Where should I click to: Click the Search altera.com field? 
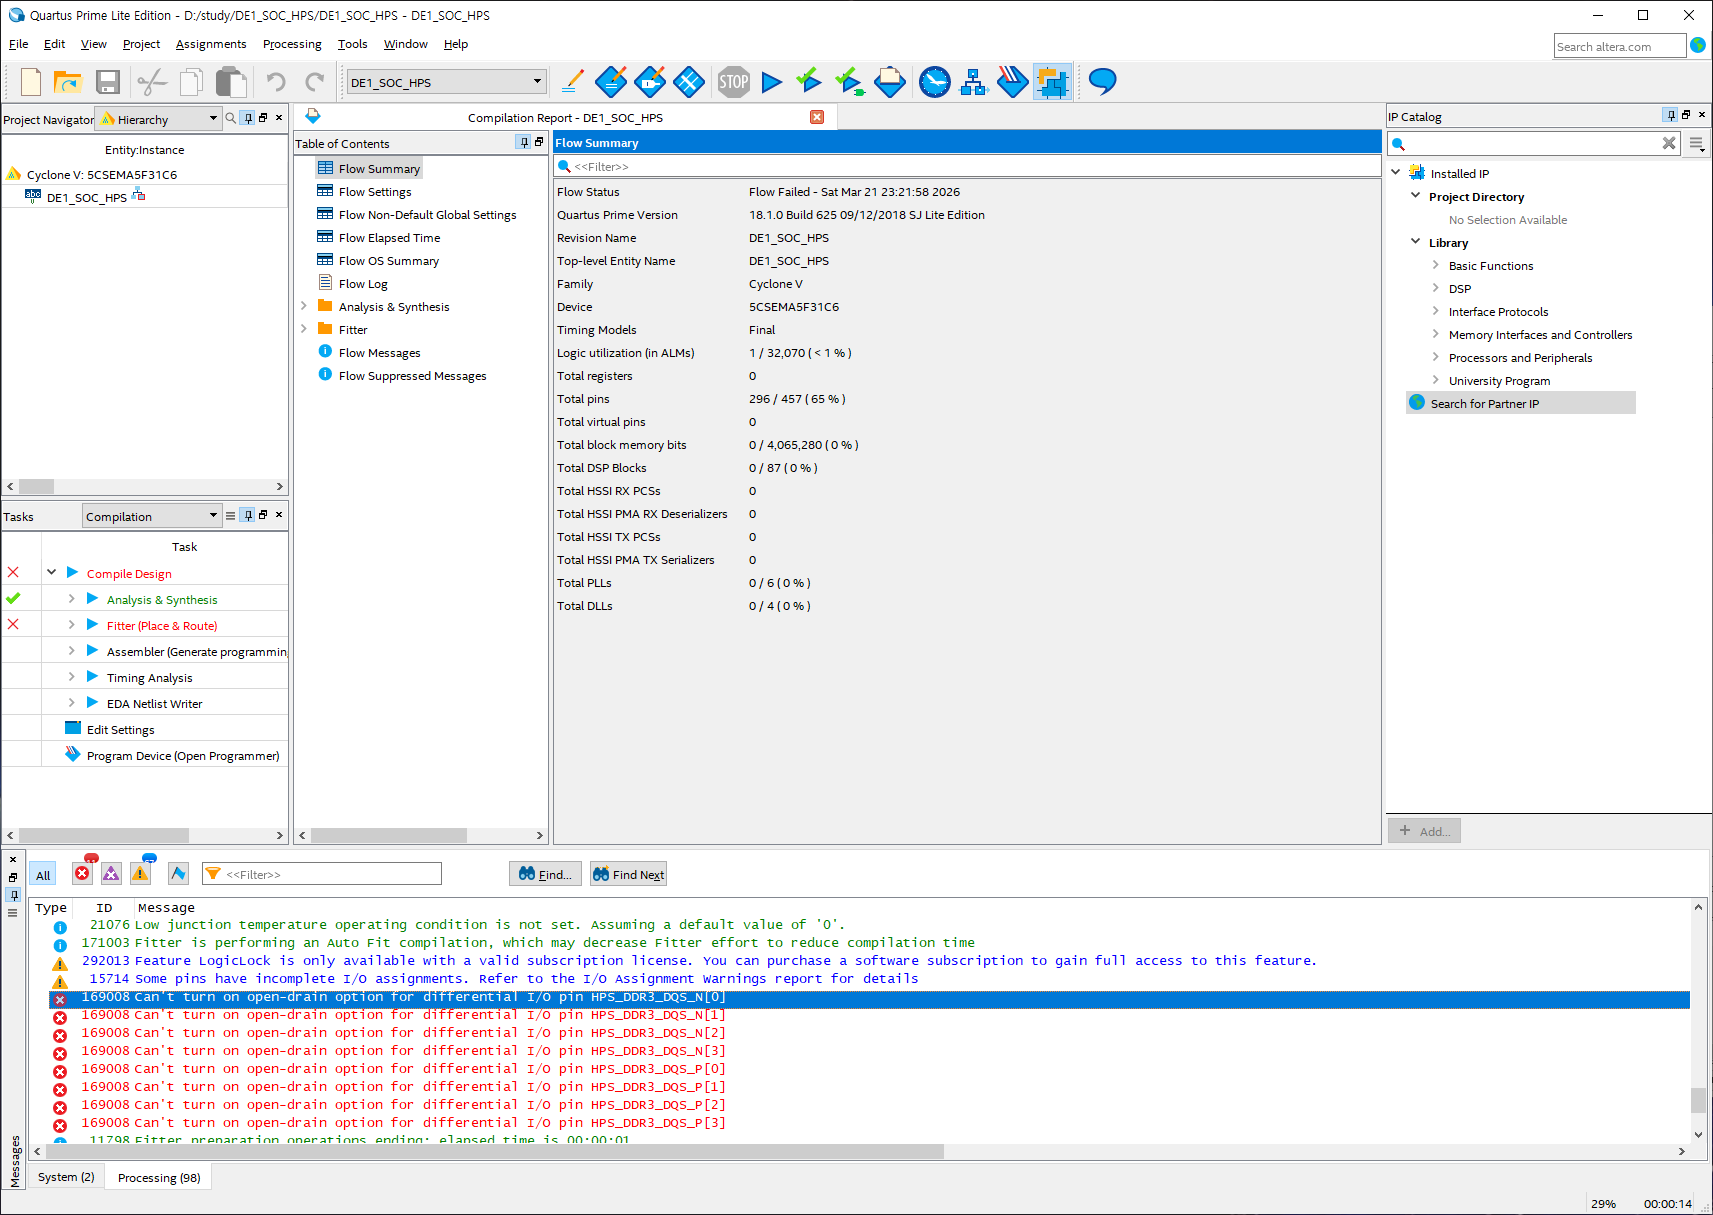pos(1619,46)
